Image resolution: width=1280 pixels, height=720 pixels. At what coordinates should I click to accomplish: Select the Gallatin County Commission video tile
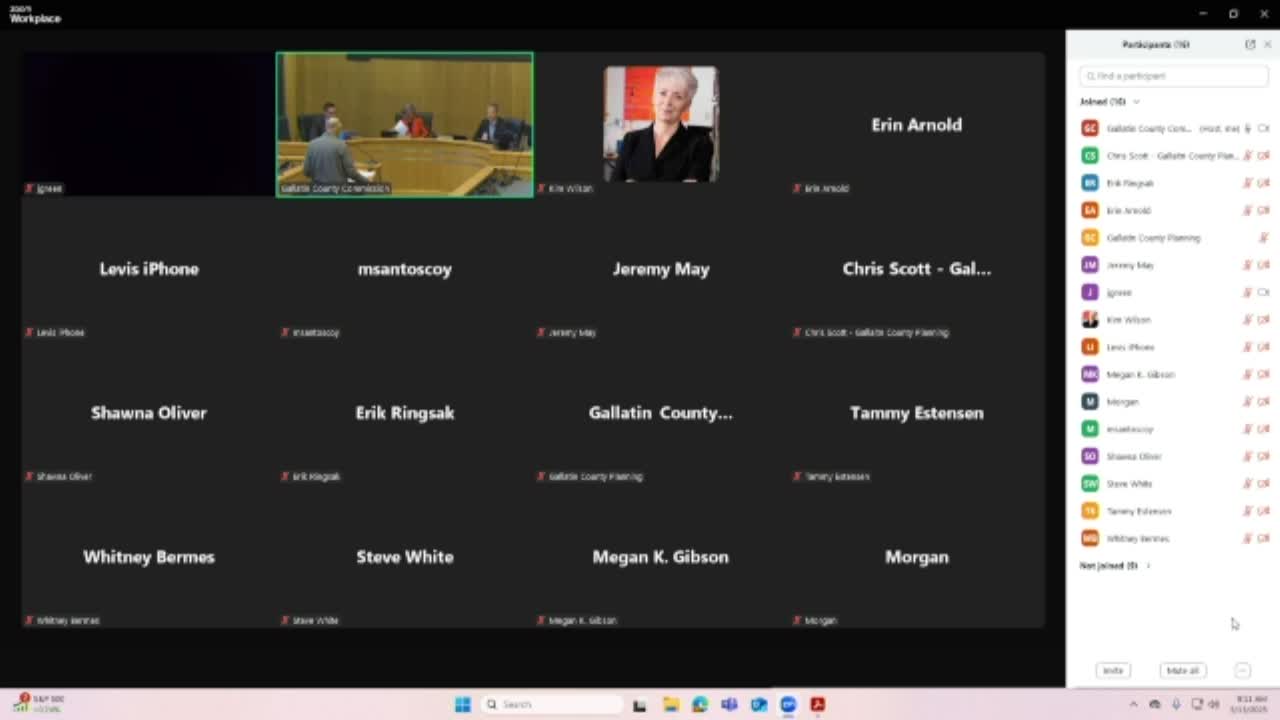[x=405, y=125]
